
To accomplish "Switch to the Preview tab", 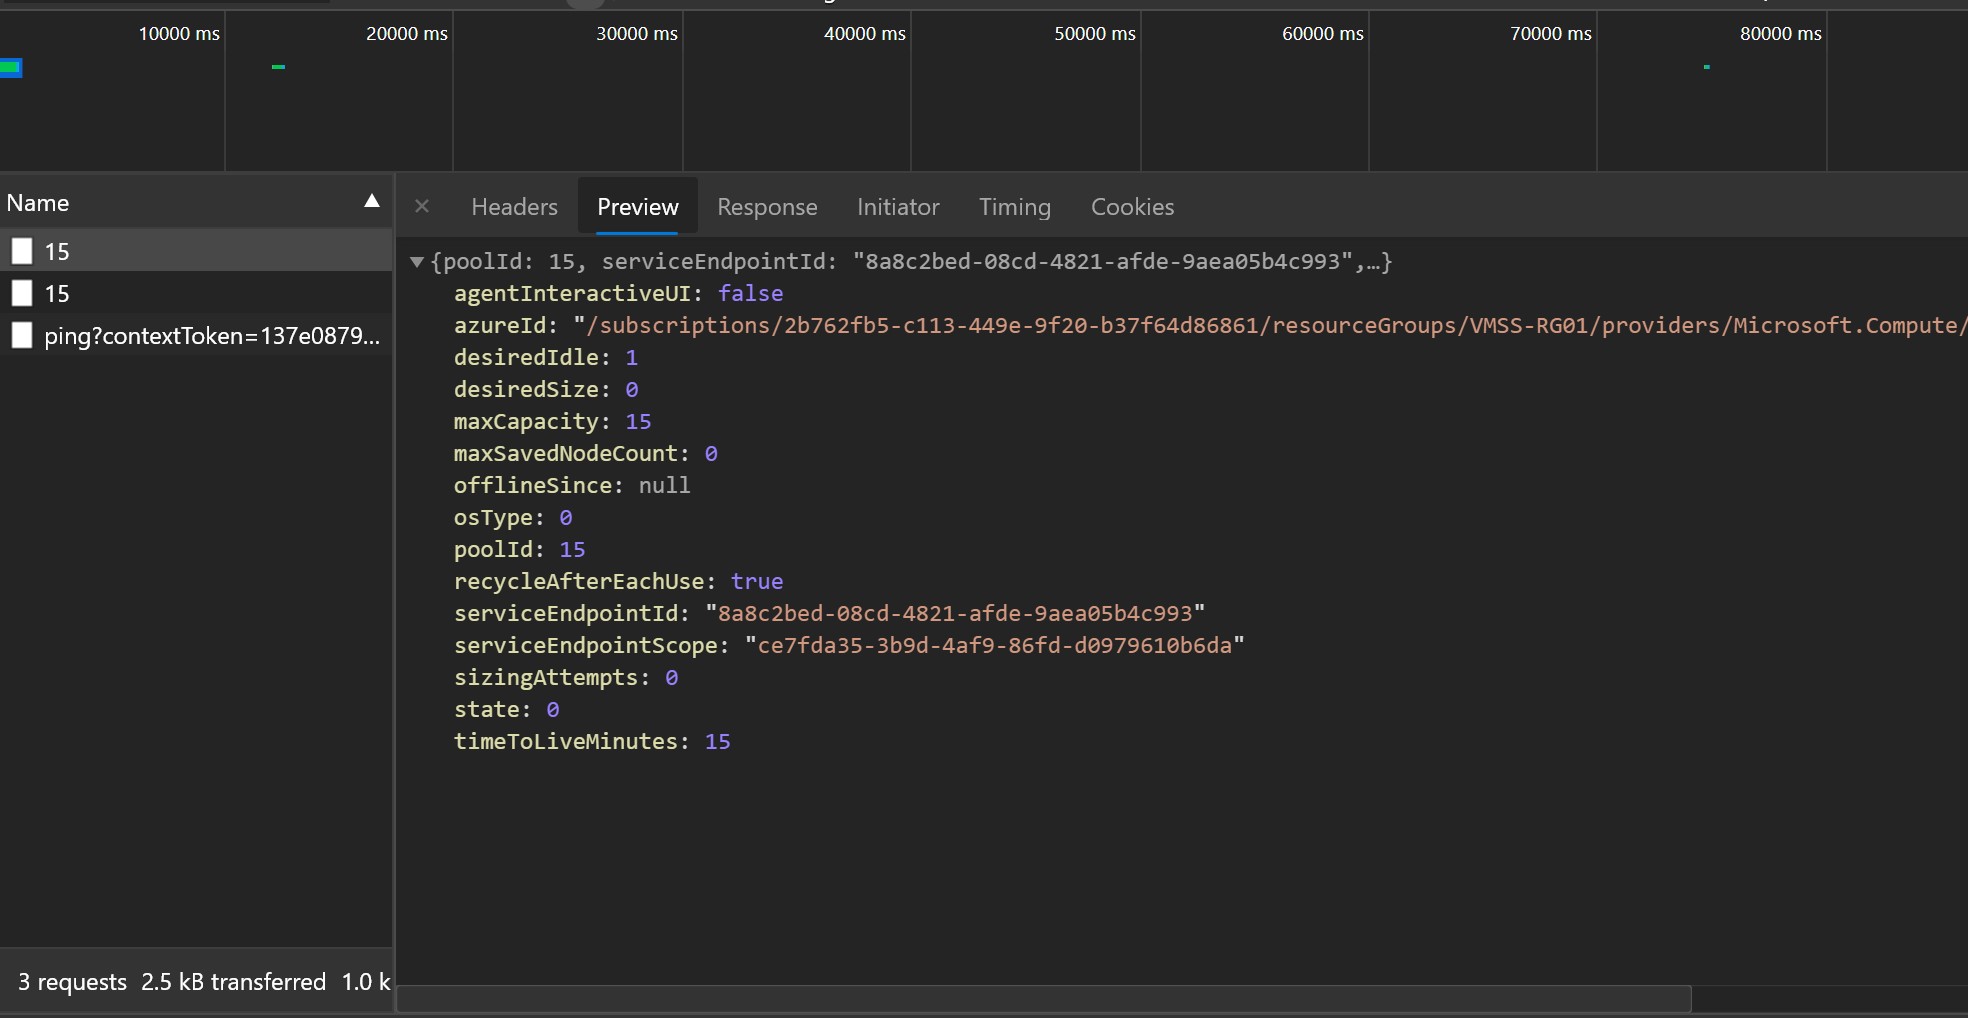I will (x=637, y=207).
